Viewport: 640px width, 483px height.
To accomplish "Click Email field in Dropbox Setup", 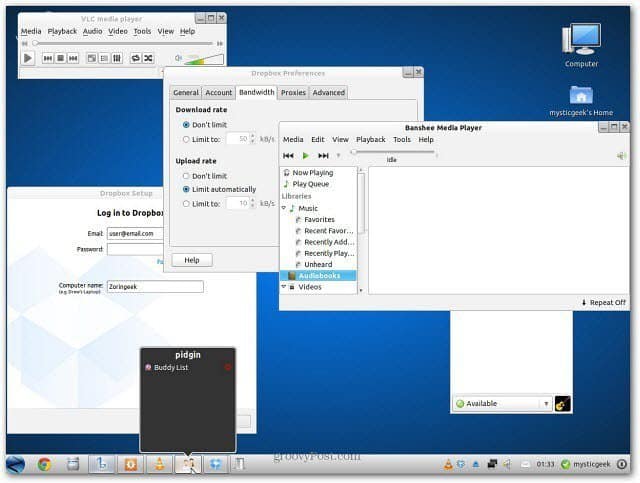I will point(135,234).
